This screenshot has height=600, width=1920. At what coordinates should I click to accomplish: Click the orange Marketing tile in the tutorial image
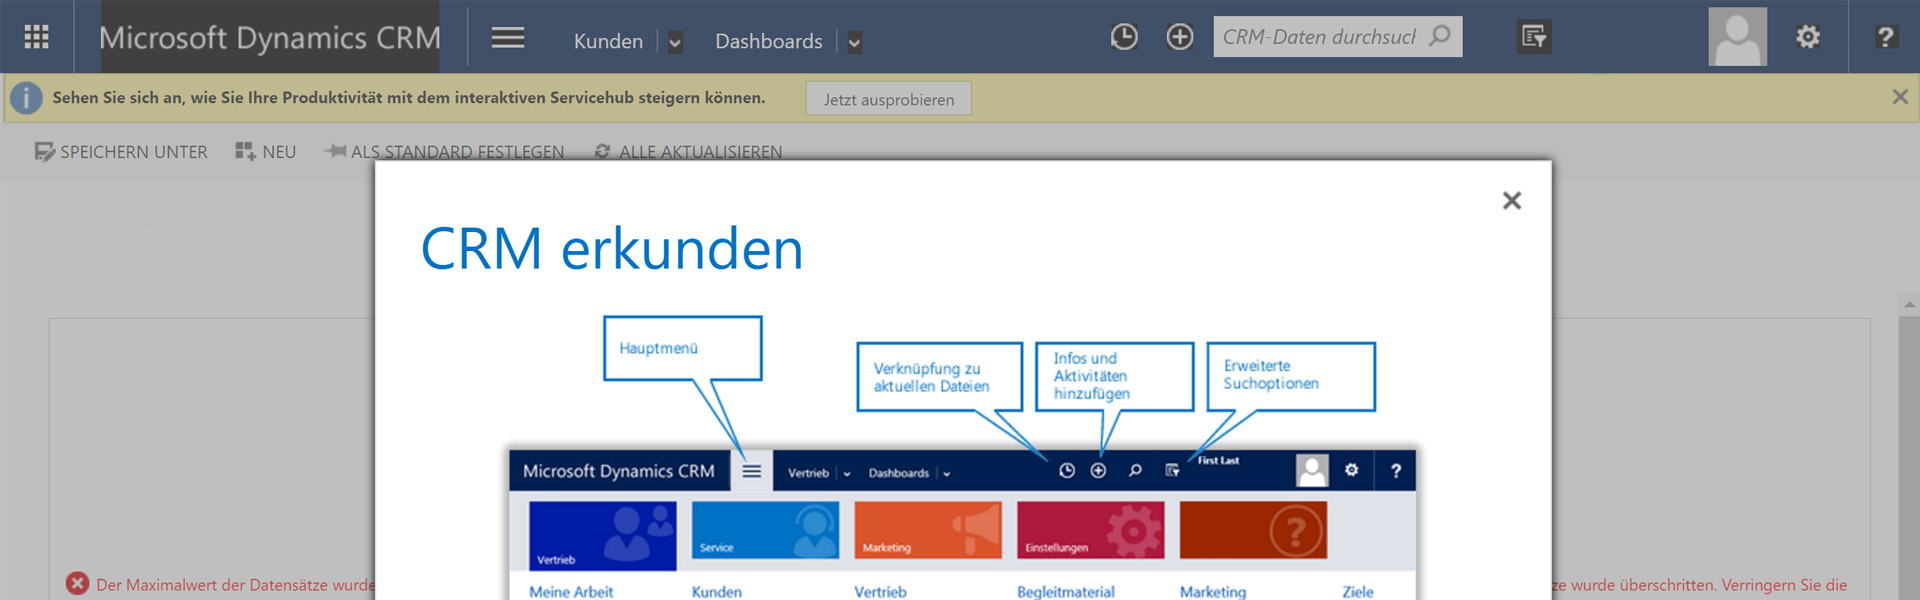[x=928, y=530]
